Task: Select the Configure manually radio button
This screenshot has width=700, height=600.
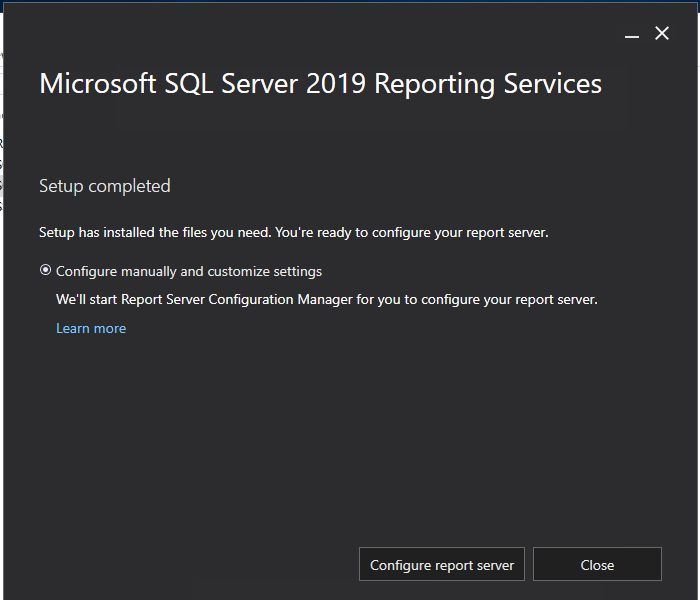Action: (45, 271)
